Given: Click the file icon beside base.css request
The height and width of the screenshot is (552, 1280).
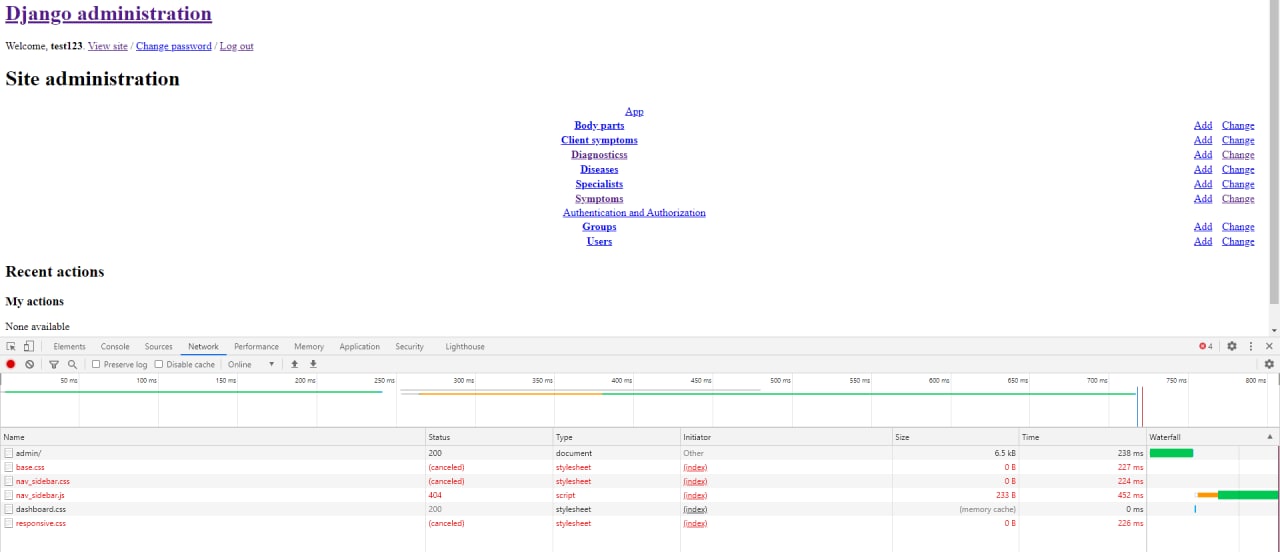Looking at the screenshot, I should click(9, 467).
